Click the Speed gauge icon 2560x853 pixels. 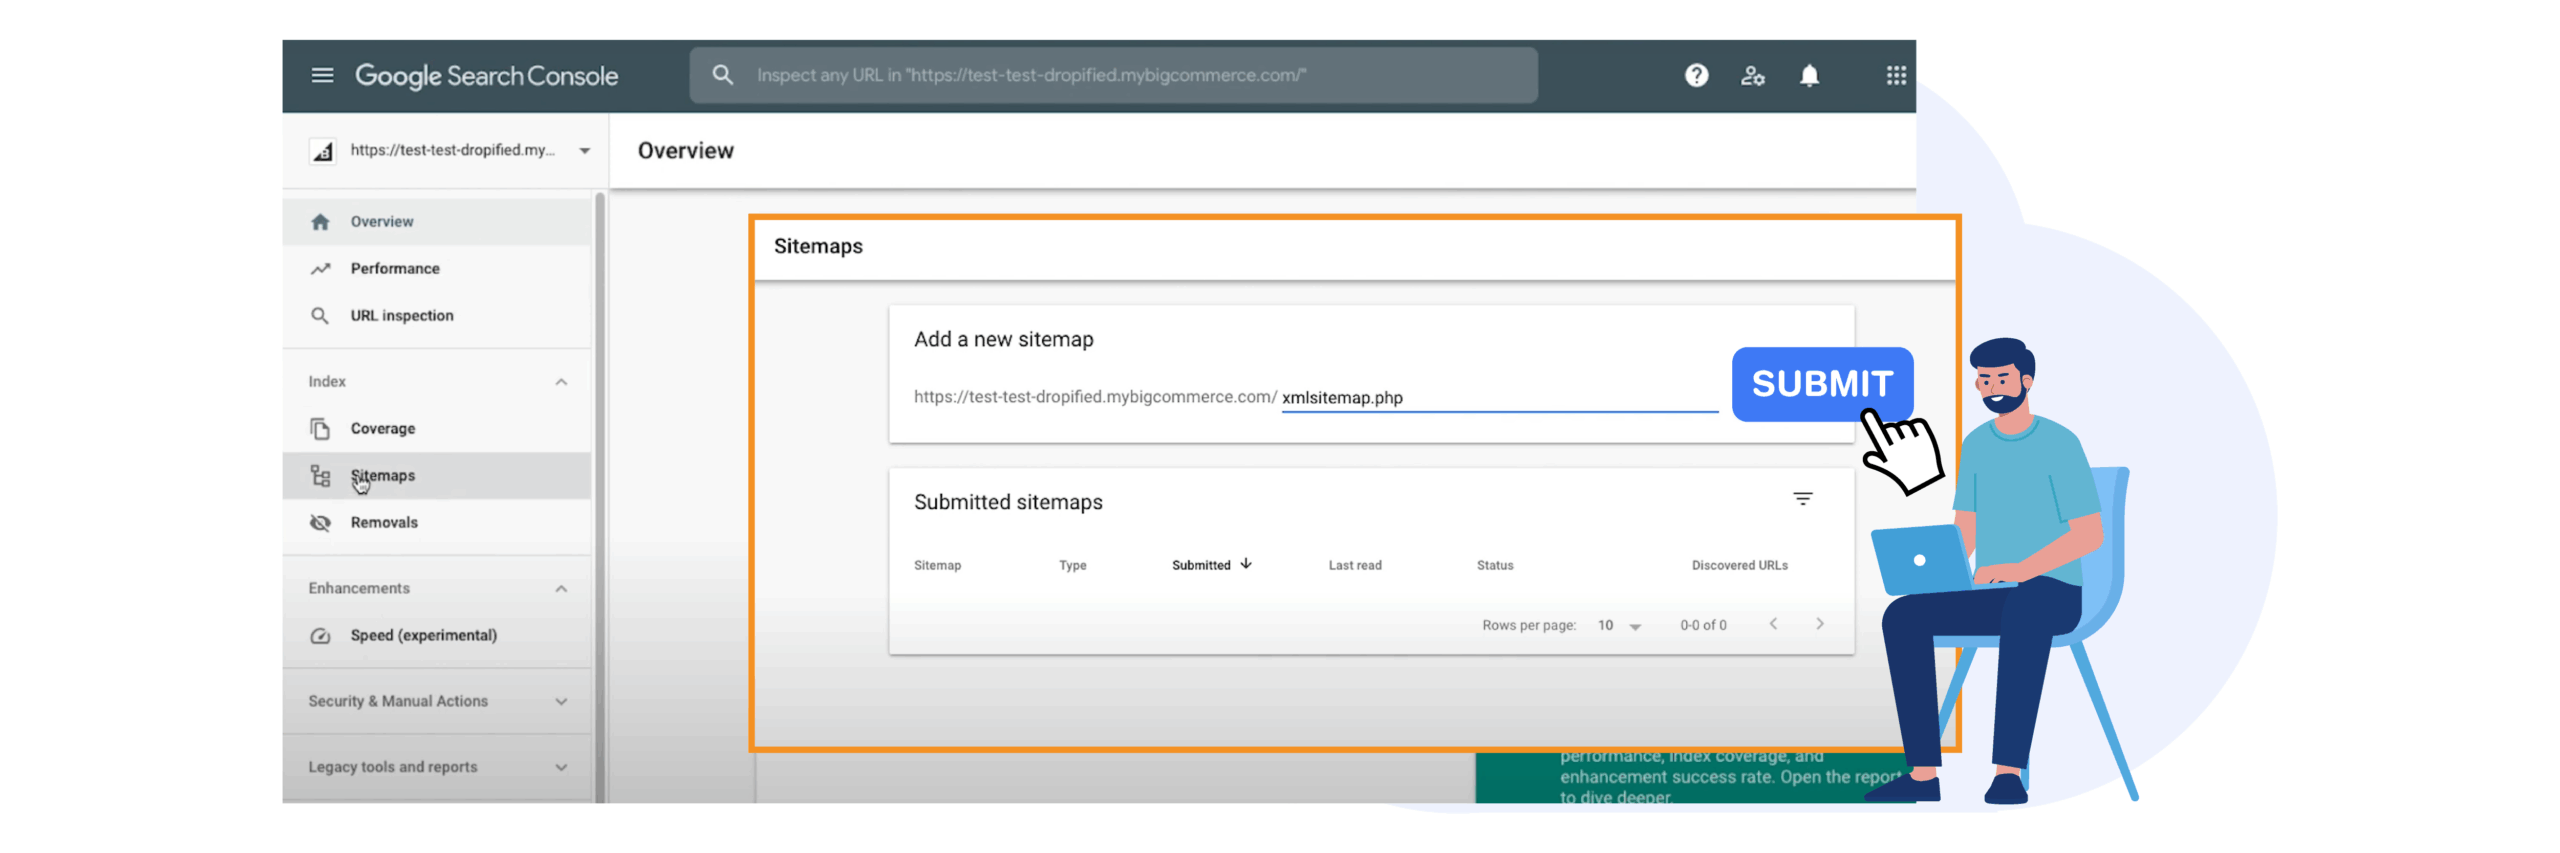click(x=320, y=636)
